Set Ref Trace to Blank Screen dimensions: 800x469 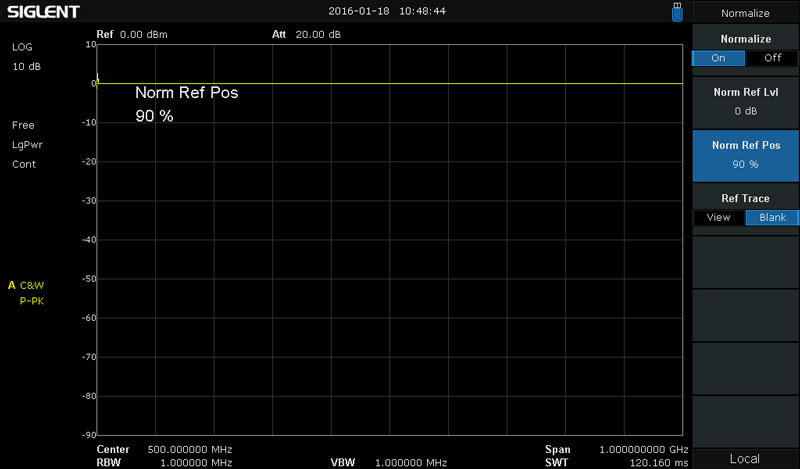coord(772,217)
